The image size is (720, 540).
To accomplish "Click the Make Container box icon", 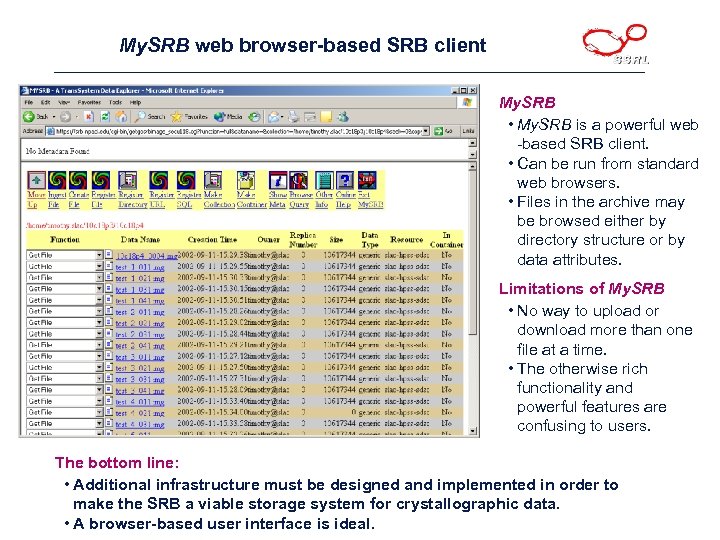I will 246,180.
